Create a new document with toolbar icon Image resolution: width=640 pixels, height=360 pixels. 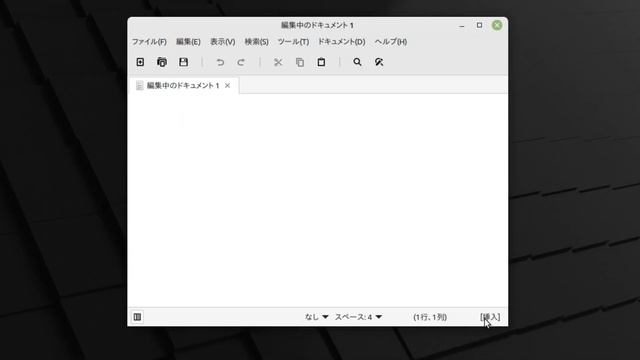pos(140,62)
